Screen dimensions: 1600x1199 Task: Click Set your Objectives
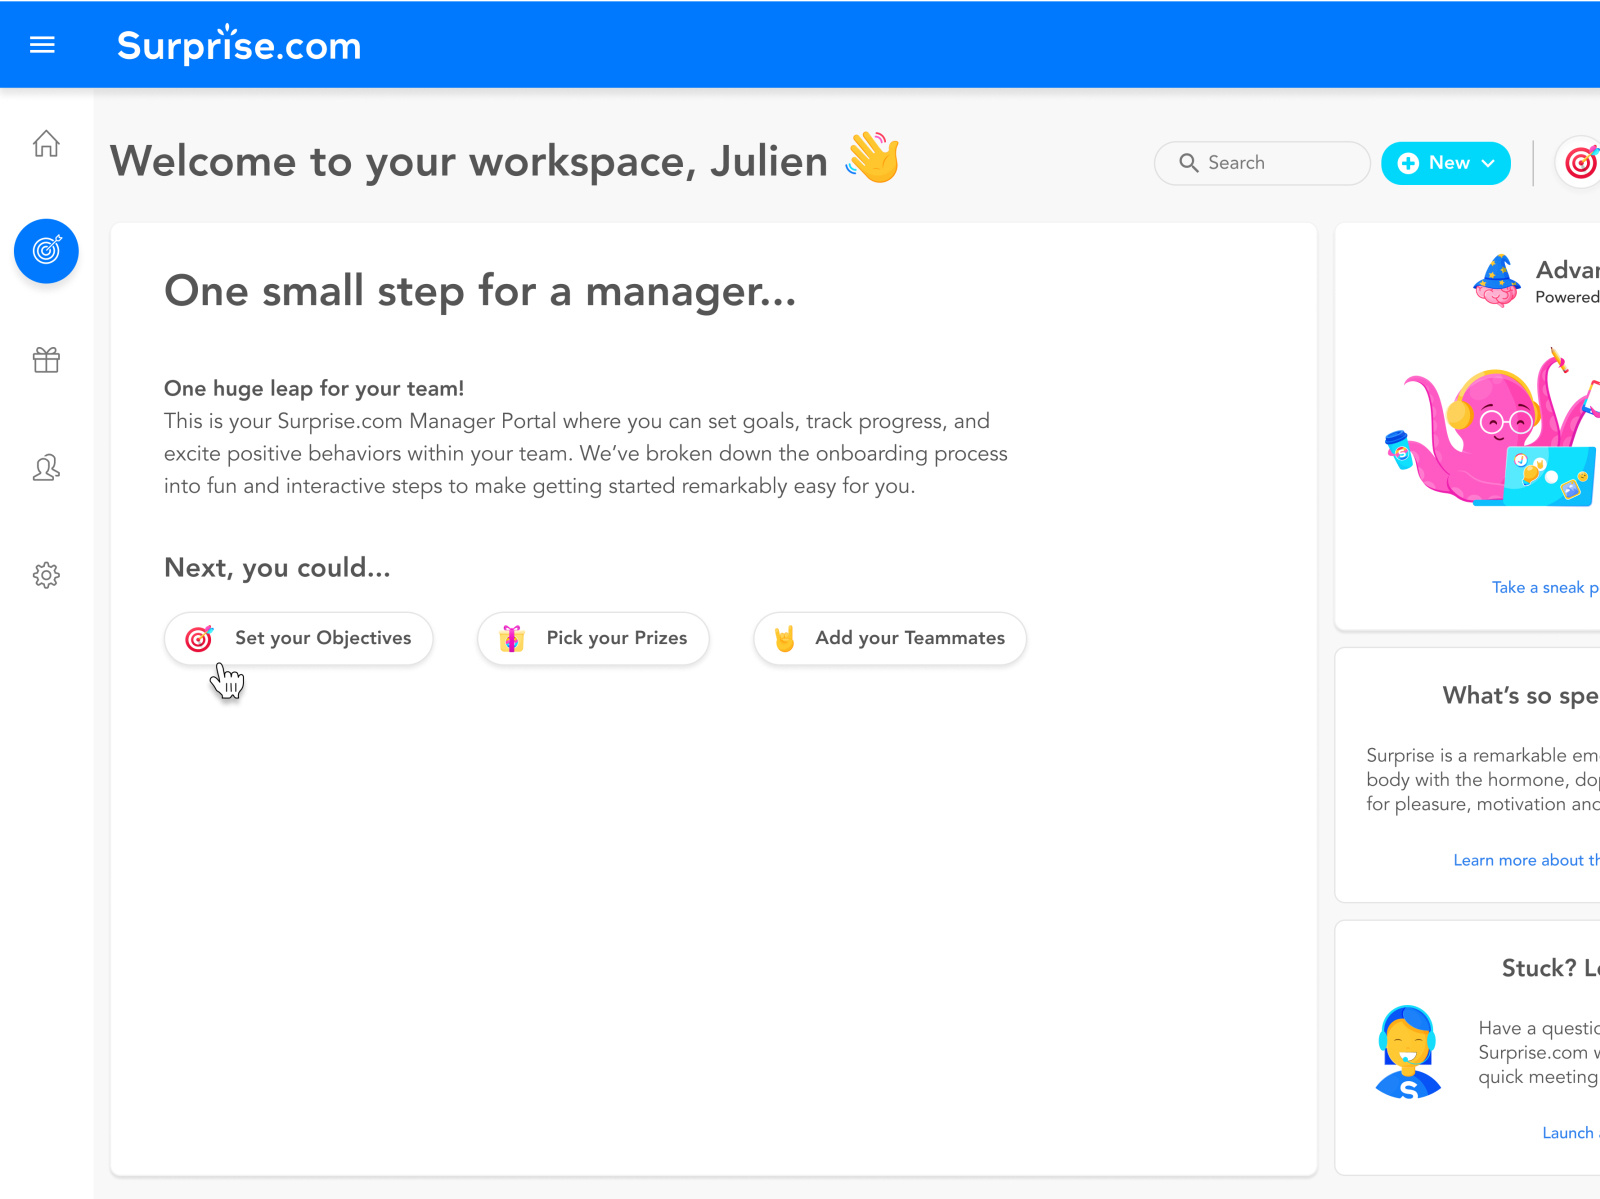[x=299, y=638]
